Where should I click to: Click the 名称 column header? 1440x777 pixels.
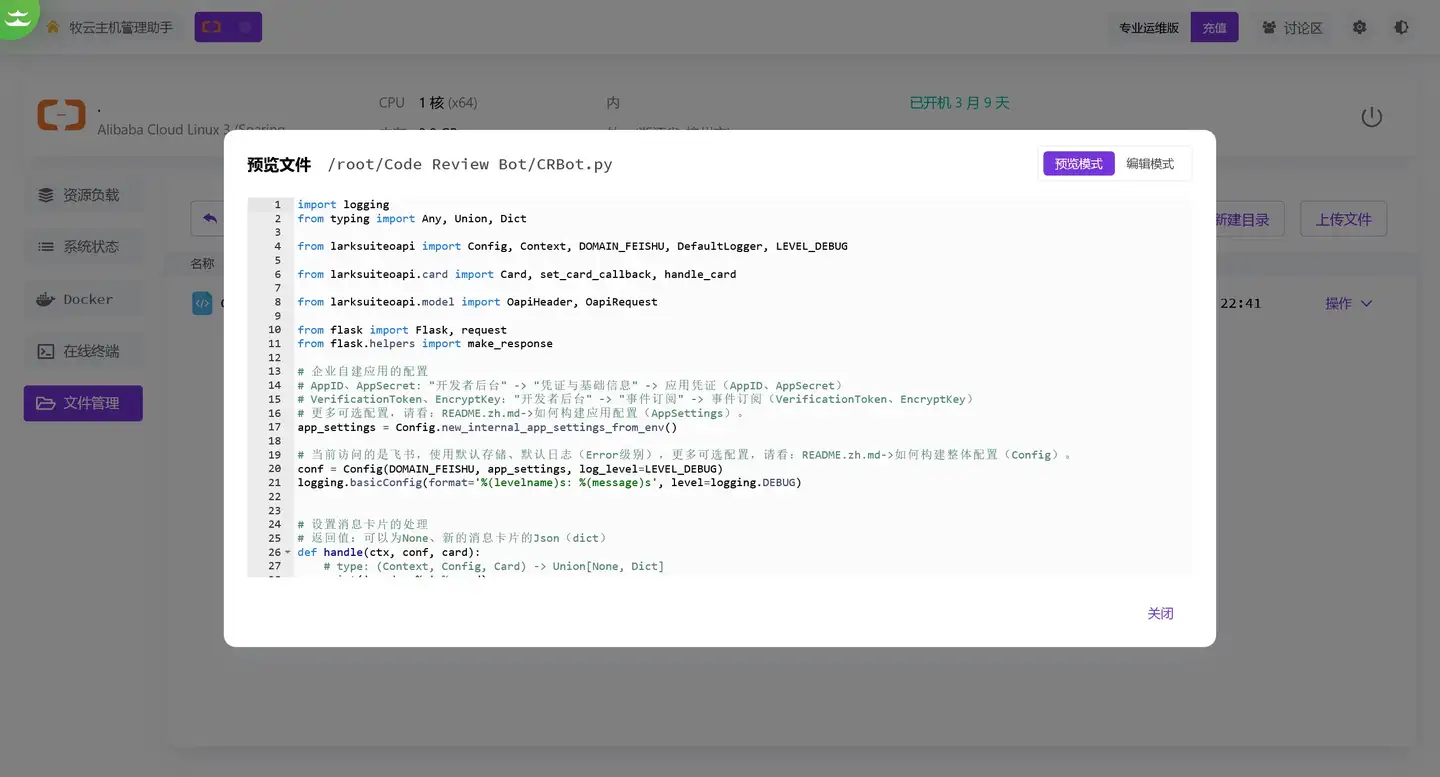tap(202, 264)
